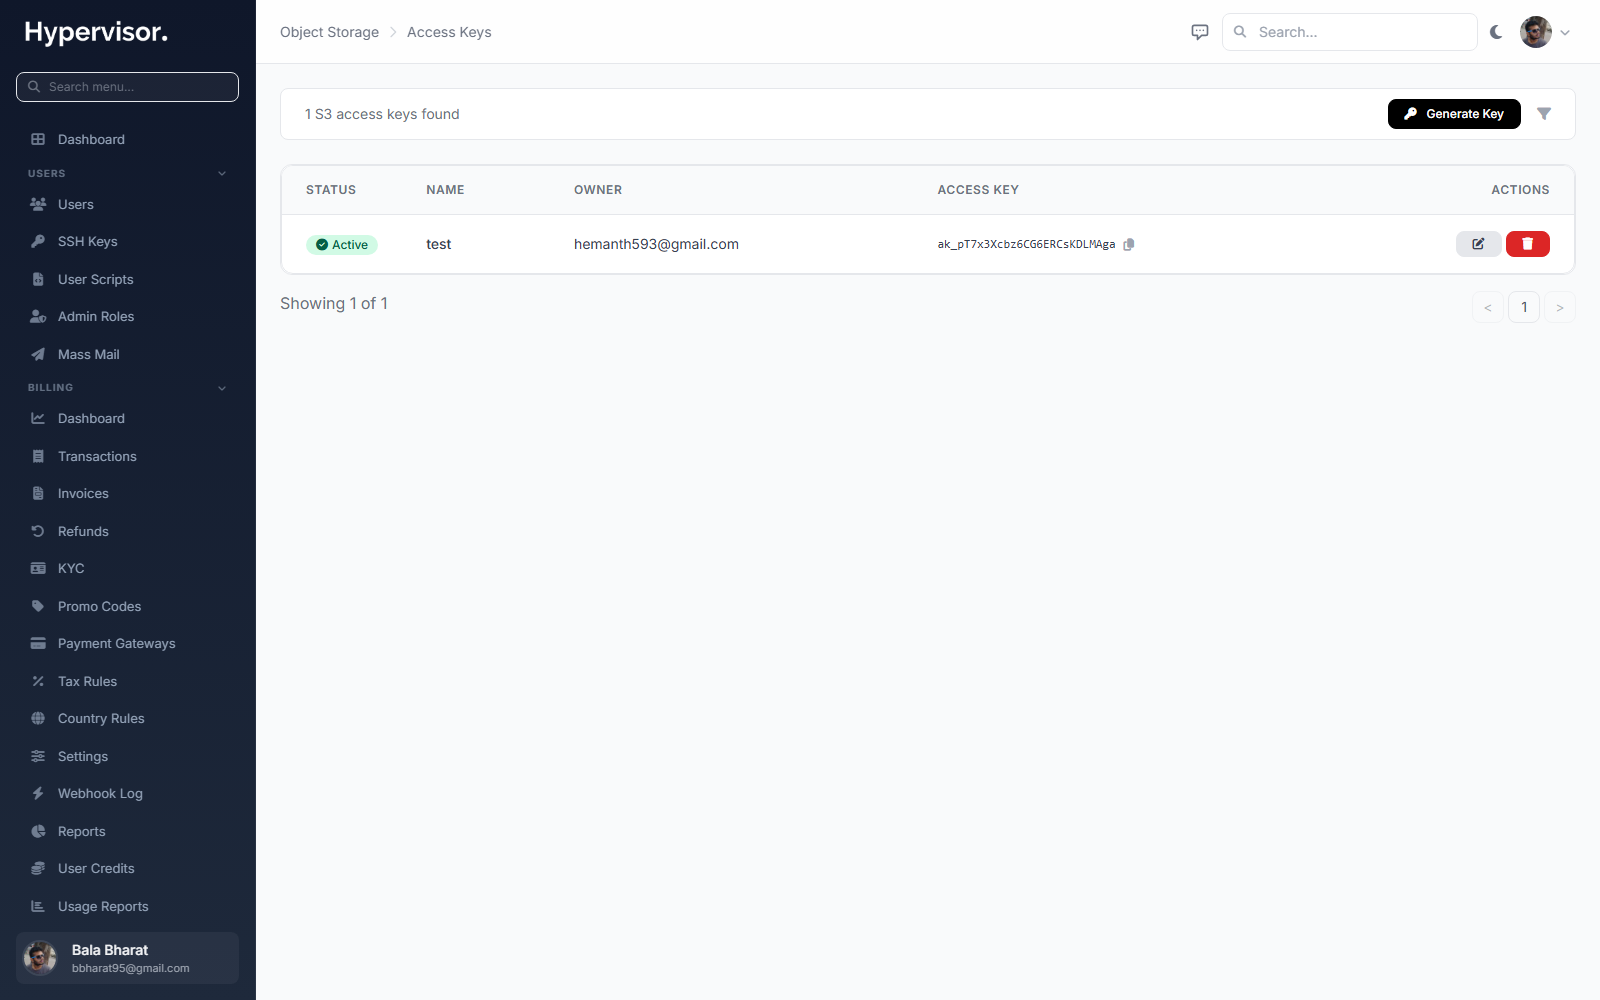The height and width of the screenshot is (1000, 1600).
Task: Focus the top Search field
Action: click(1350, 32)
